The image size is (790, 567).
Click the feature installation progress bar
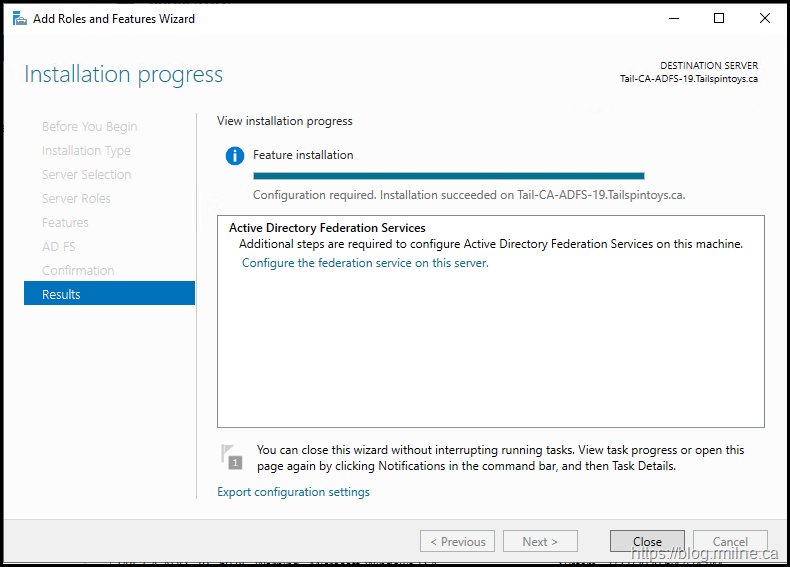tap(448, 176)
